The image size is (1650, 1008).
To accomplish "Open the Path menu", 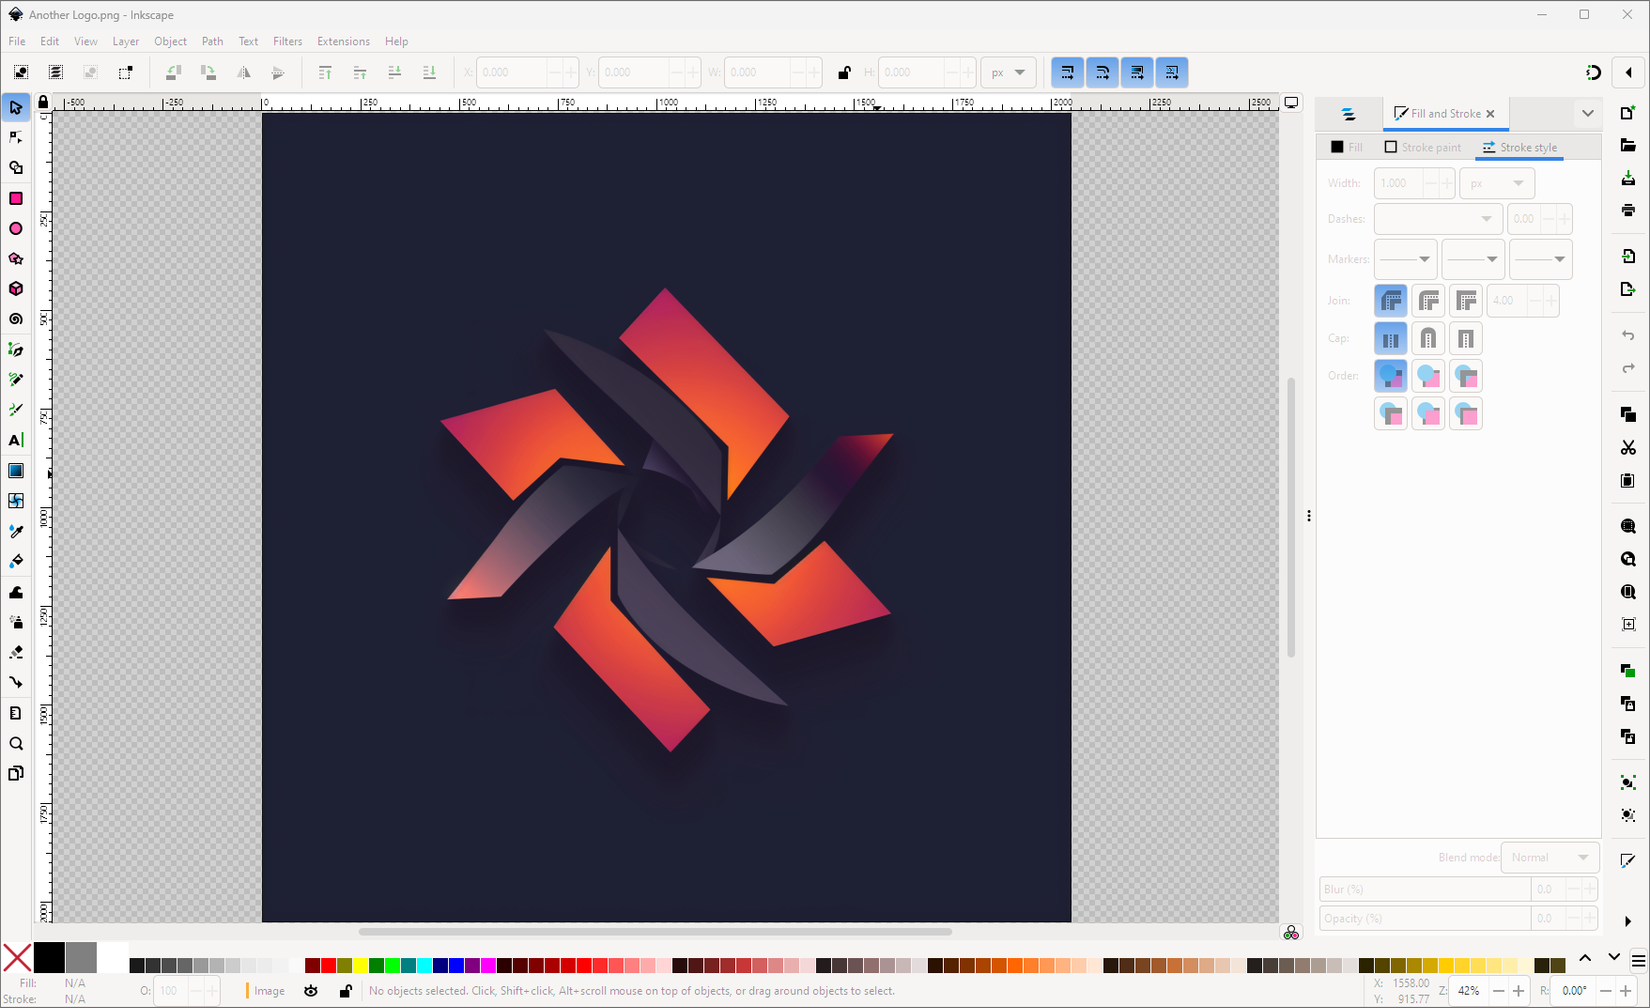I will 211,41.
